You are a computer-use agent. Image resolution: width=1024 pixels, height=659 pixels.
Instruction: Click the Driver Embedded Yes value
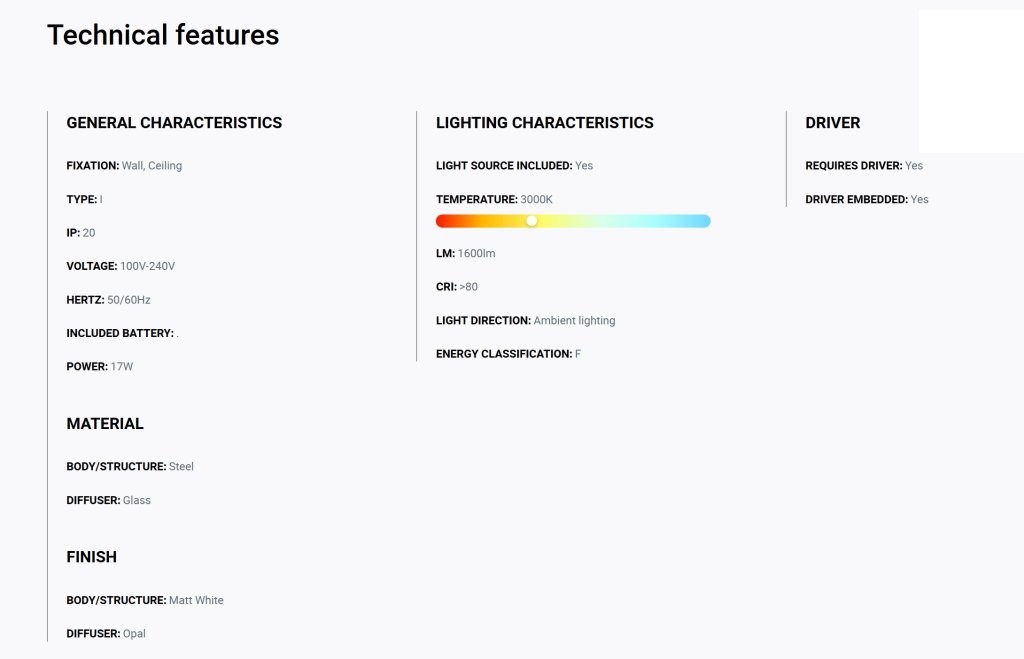[x=920, y=199]
